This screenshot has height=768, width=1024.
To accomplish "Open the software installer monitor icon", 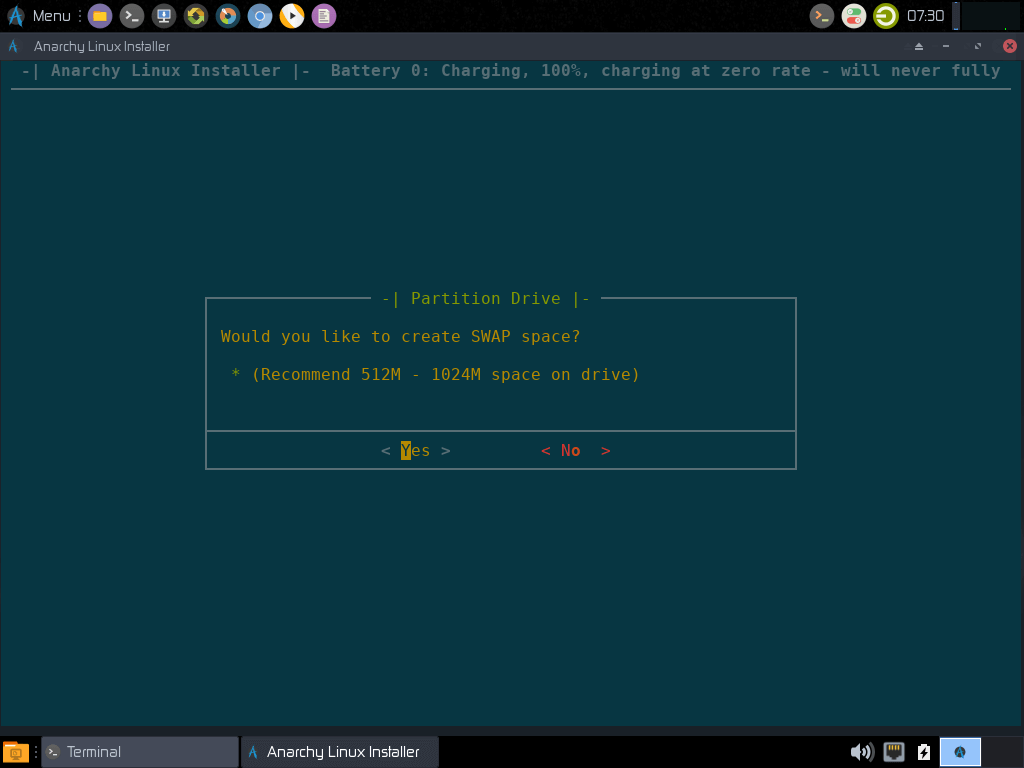I will pyautogui.click(x=164, y=16).
